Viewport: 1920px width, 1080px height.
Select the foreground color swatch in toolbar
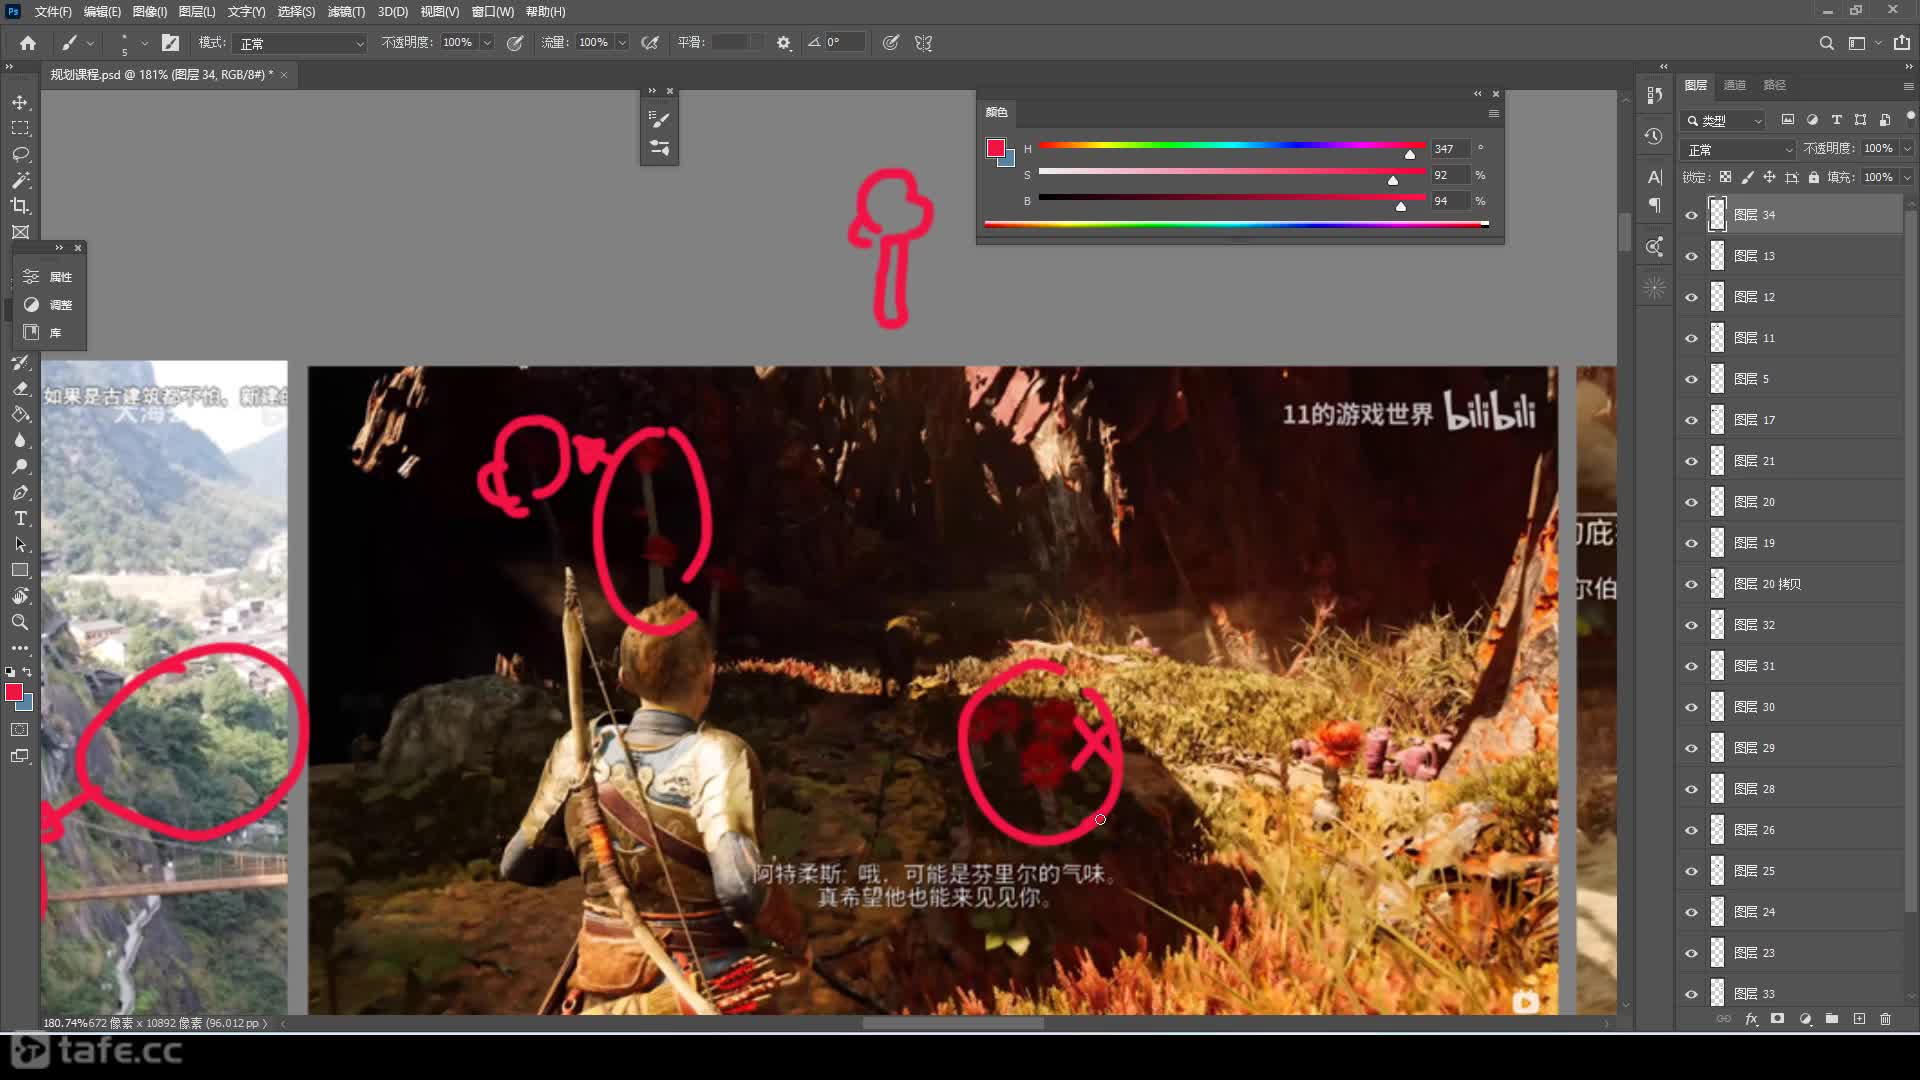pos(14,691)
